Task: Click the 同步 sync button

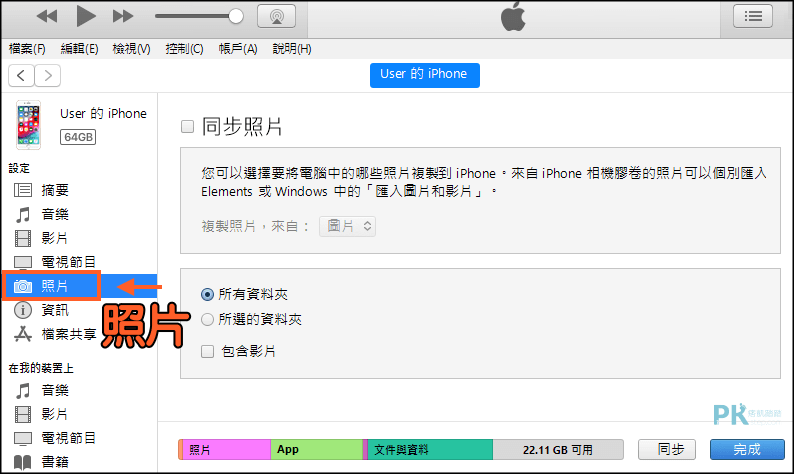Action: point(667,449)
